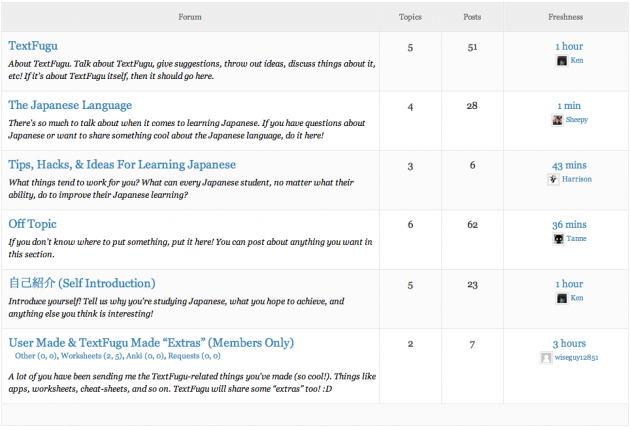Open wiseguy12851's profile link

click(577, 358)
